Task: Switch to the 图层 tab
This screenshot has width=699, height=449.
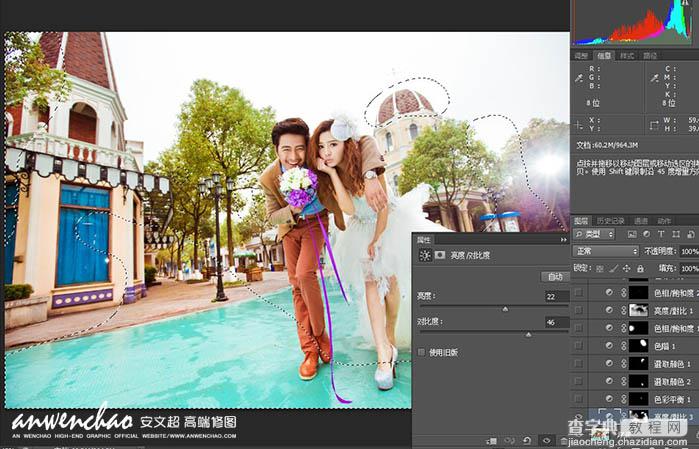Action: 581,221
